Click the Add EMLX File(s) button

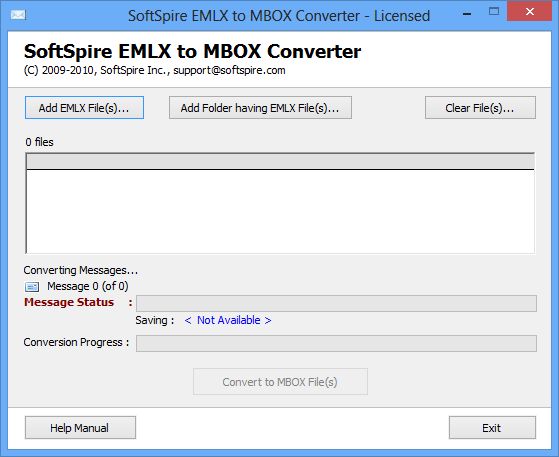coord(84,107)
